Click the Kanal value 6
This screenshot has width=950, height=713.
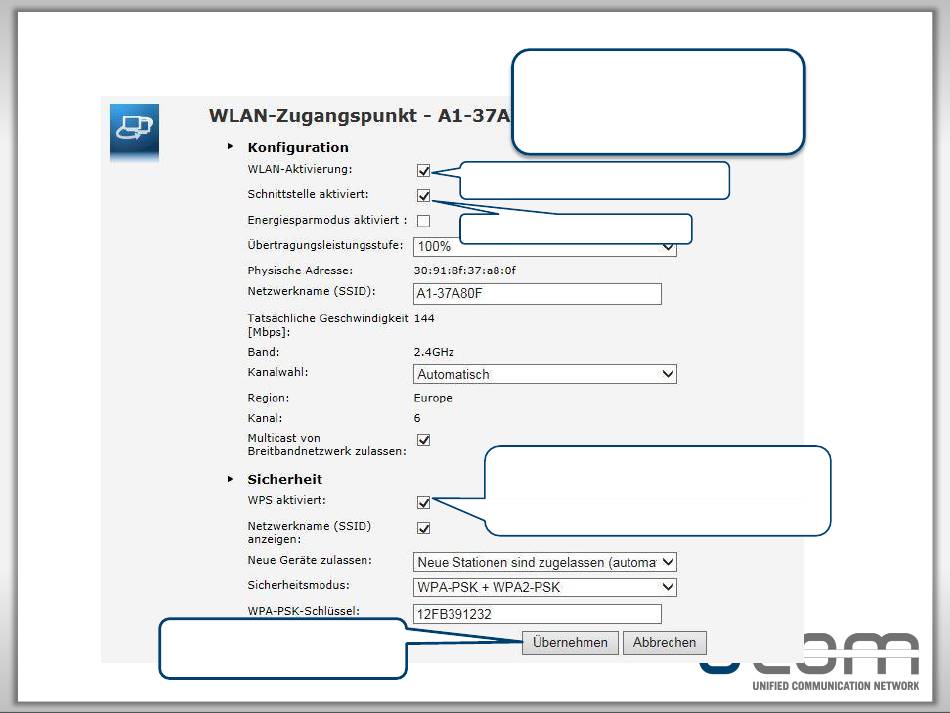[x=417, y=418]
